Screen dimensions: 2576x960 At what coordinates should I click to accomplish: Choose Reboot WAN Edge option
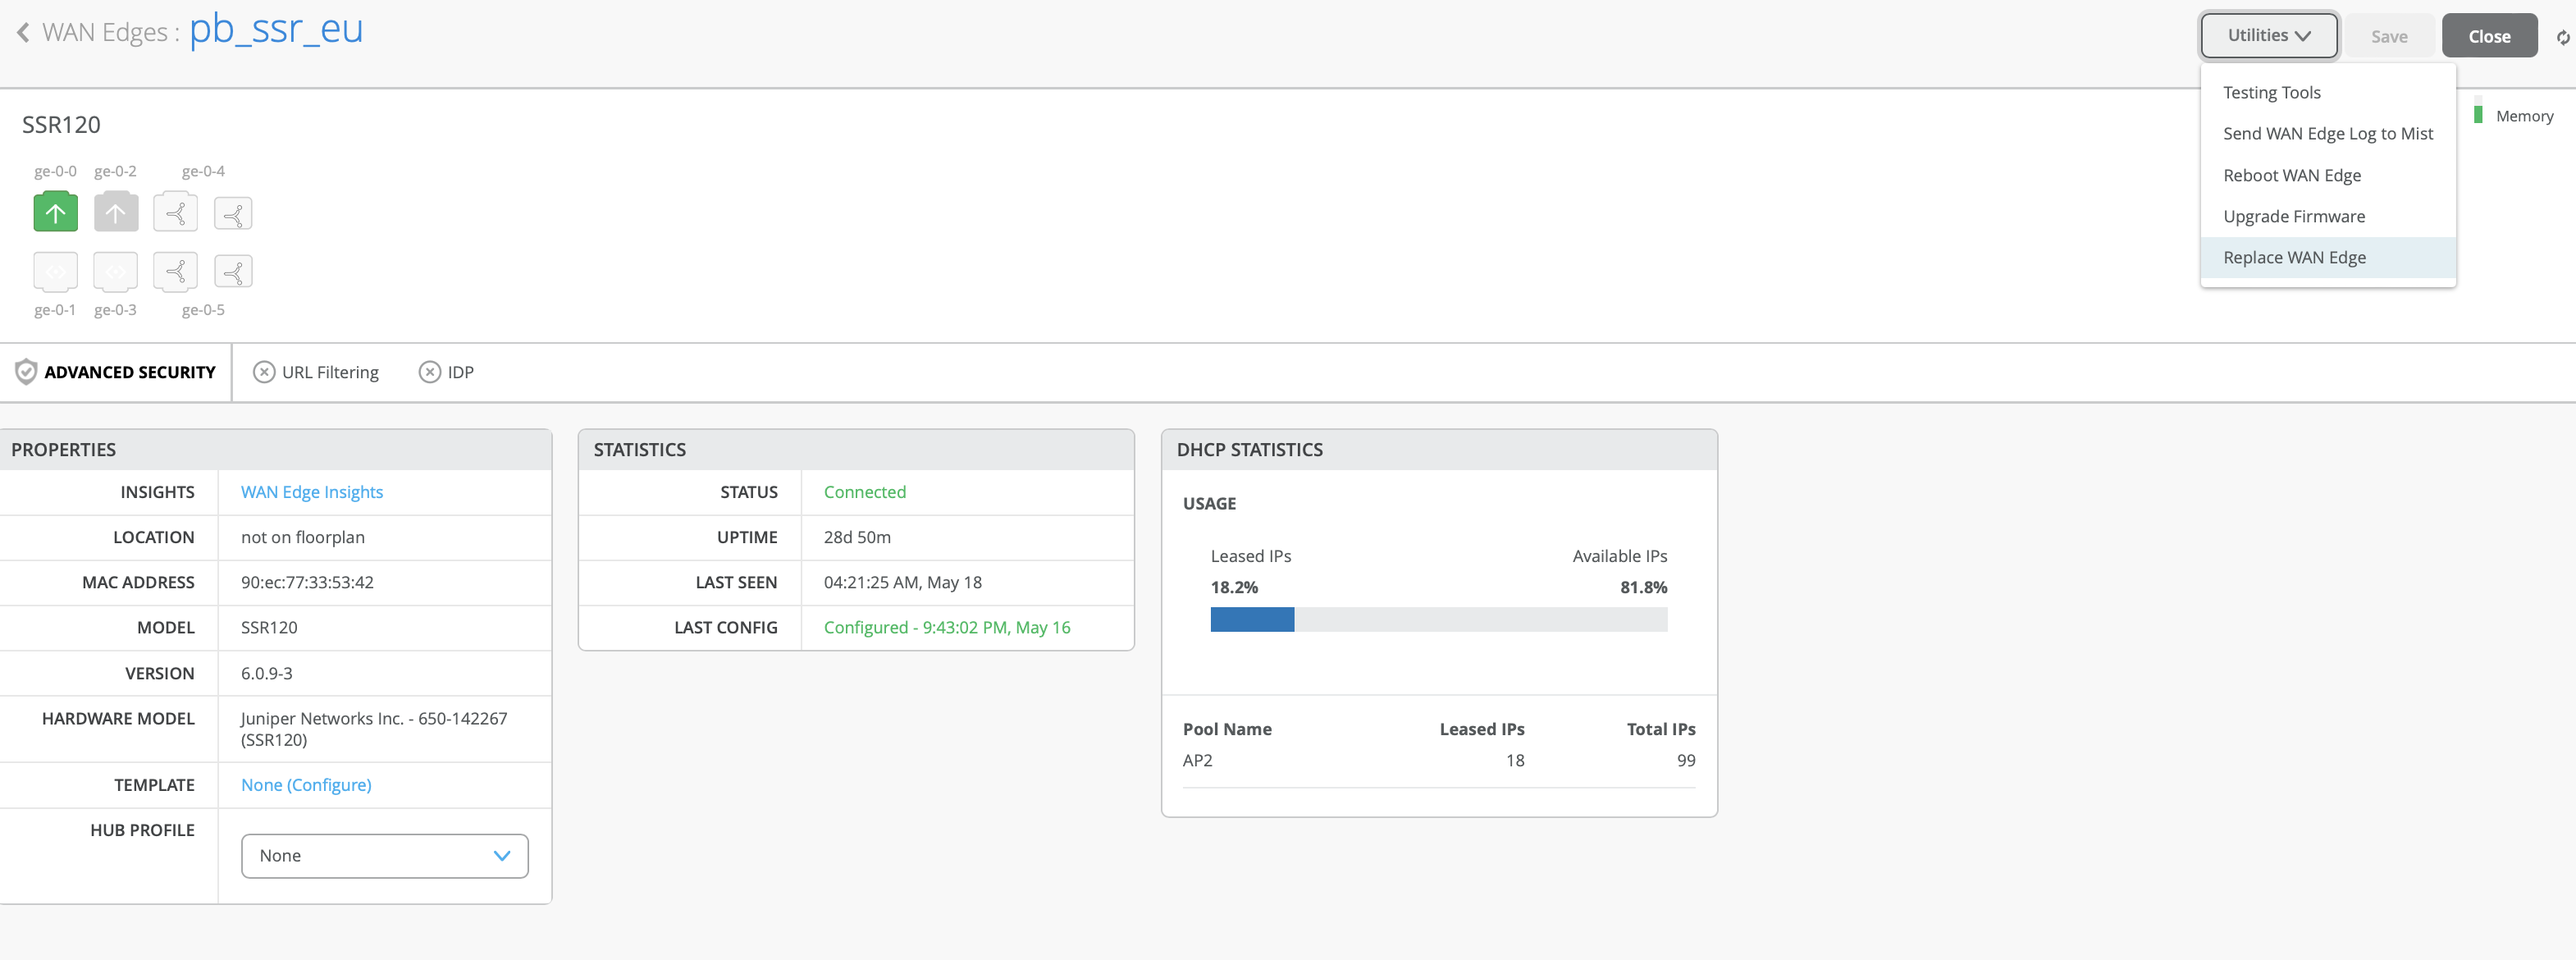pos(2291,176)
